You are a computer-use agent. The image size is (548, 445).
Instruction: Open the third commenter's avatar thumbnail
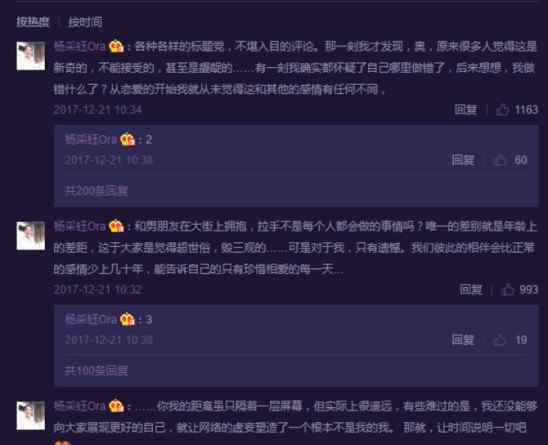31,415
